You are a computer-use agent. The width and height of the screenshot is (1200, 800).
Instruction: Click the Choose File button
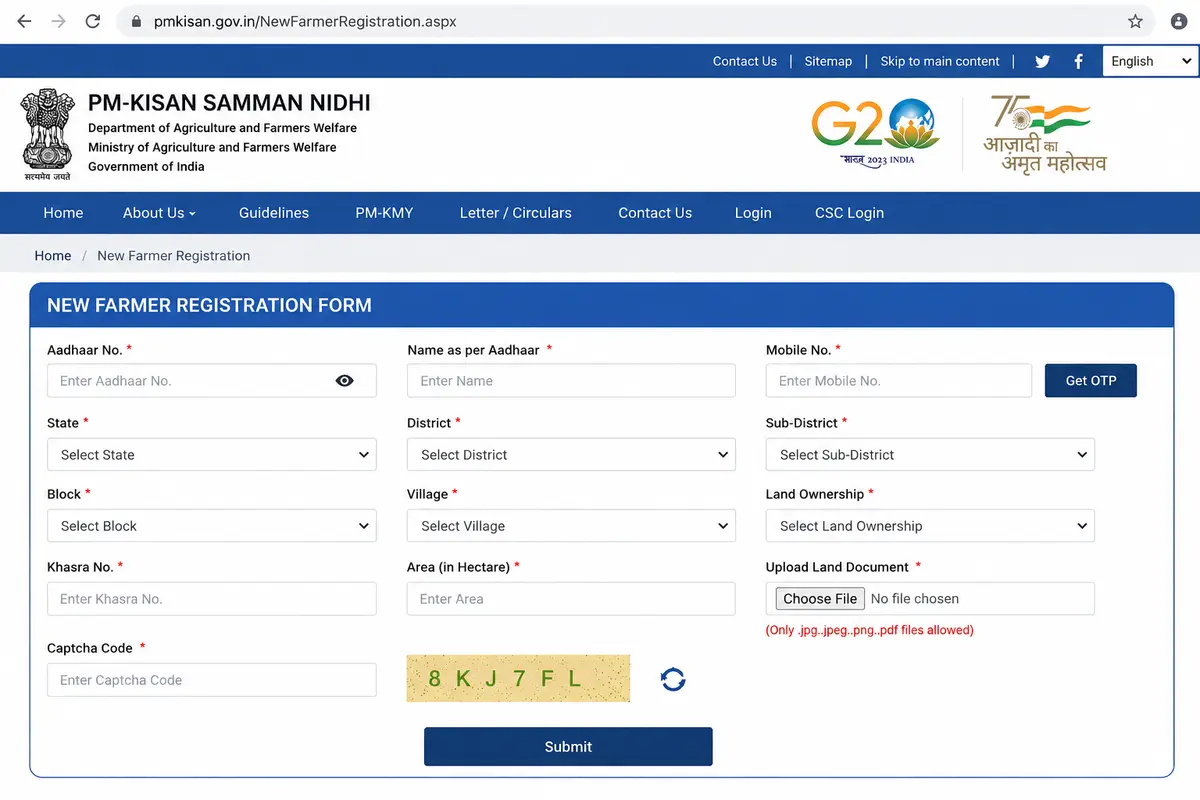(820, 599)
